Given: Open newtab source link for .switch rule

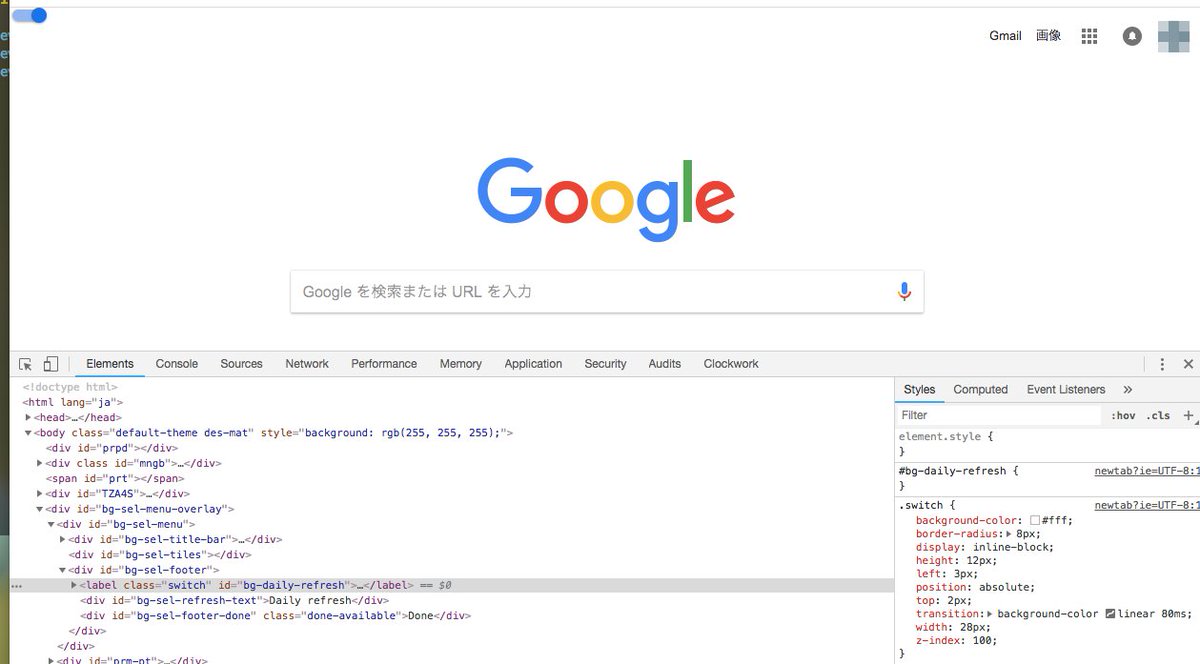Looking at the screenshot, I should (x=1145, y=506).
